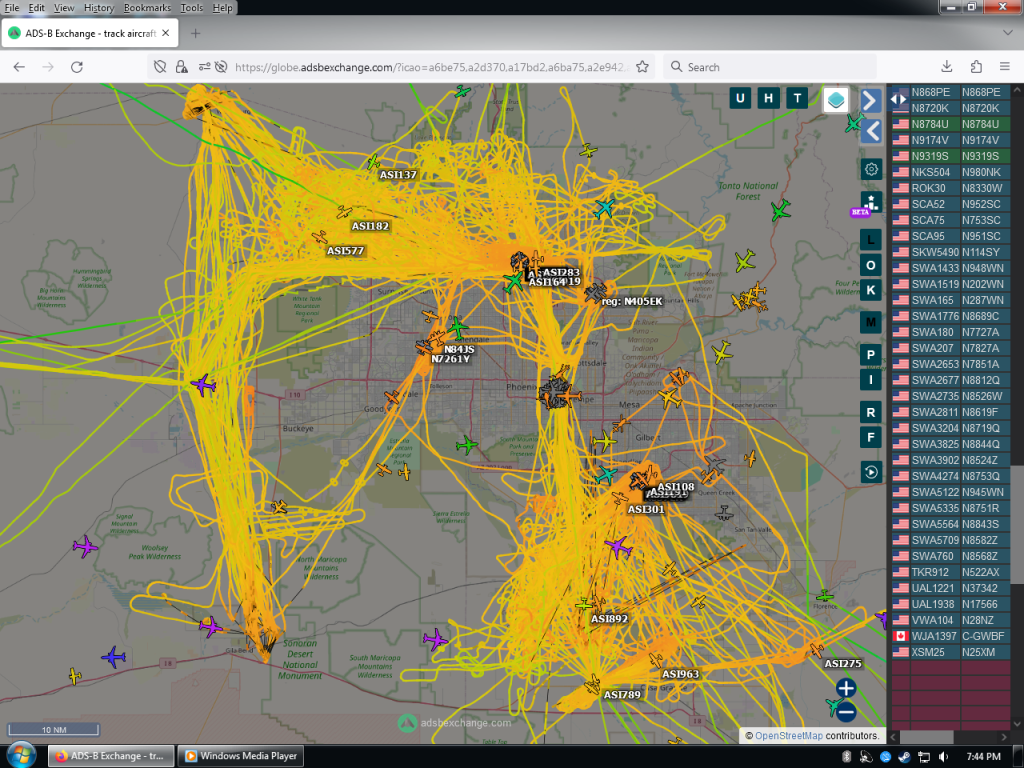
Task: Open a new browser tab
Action: 195,33
